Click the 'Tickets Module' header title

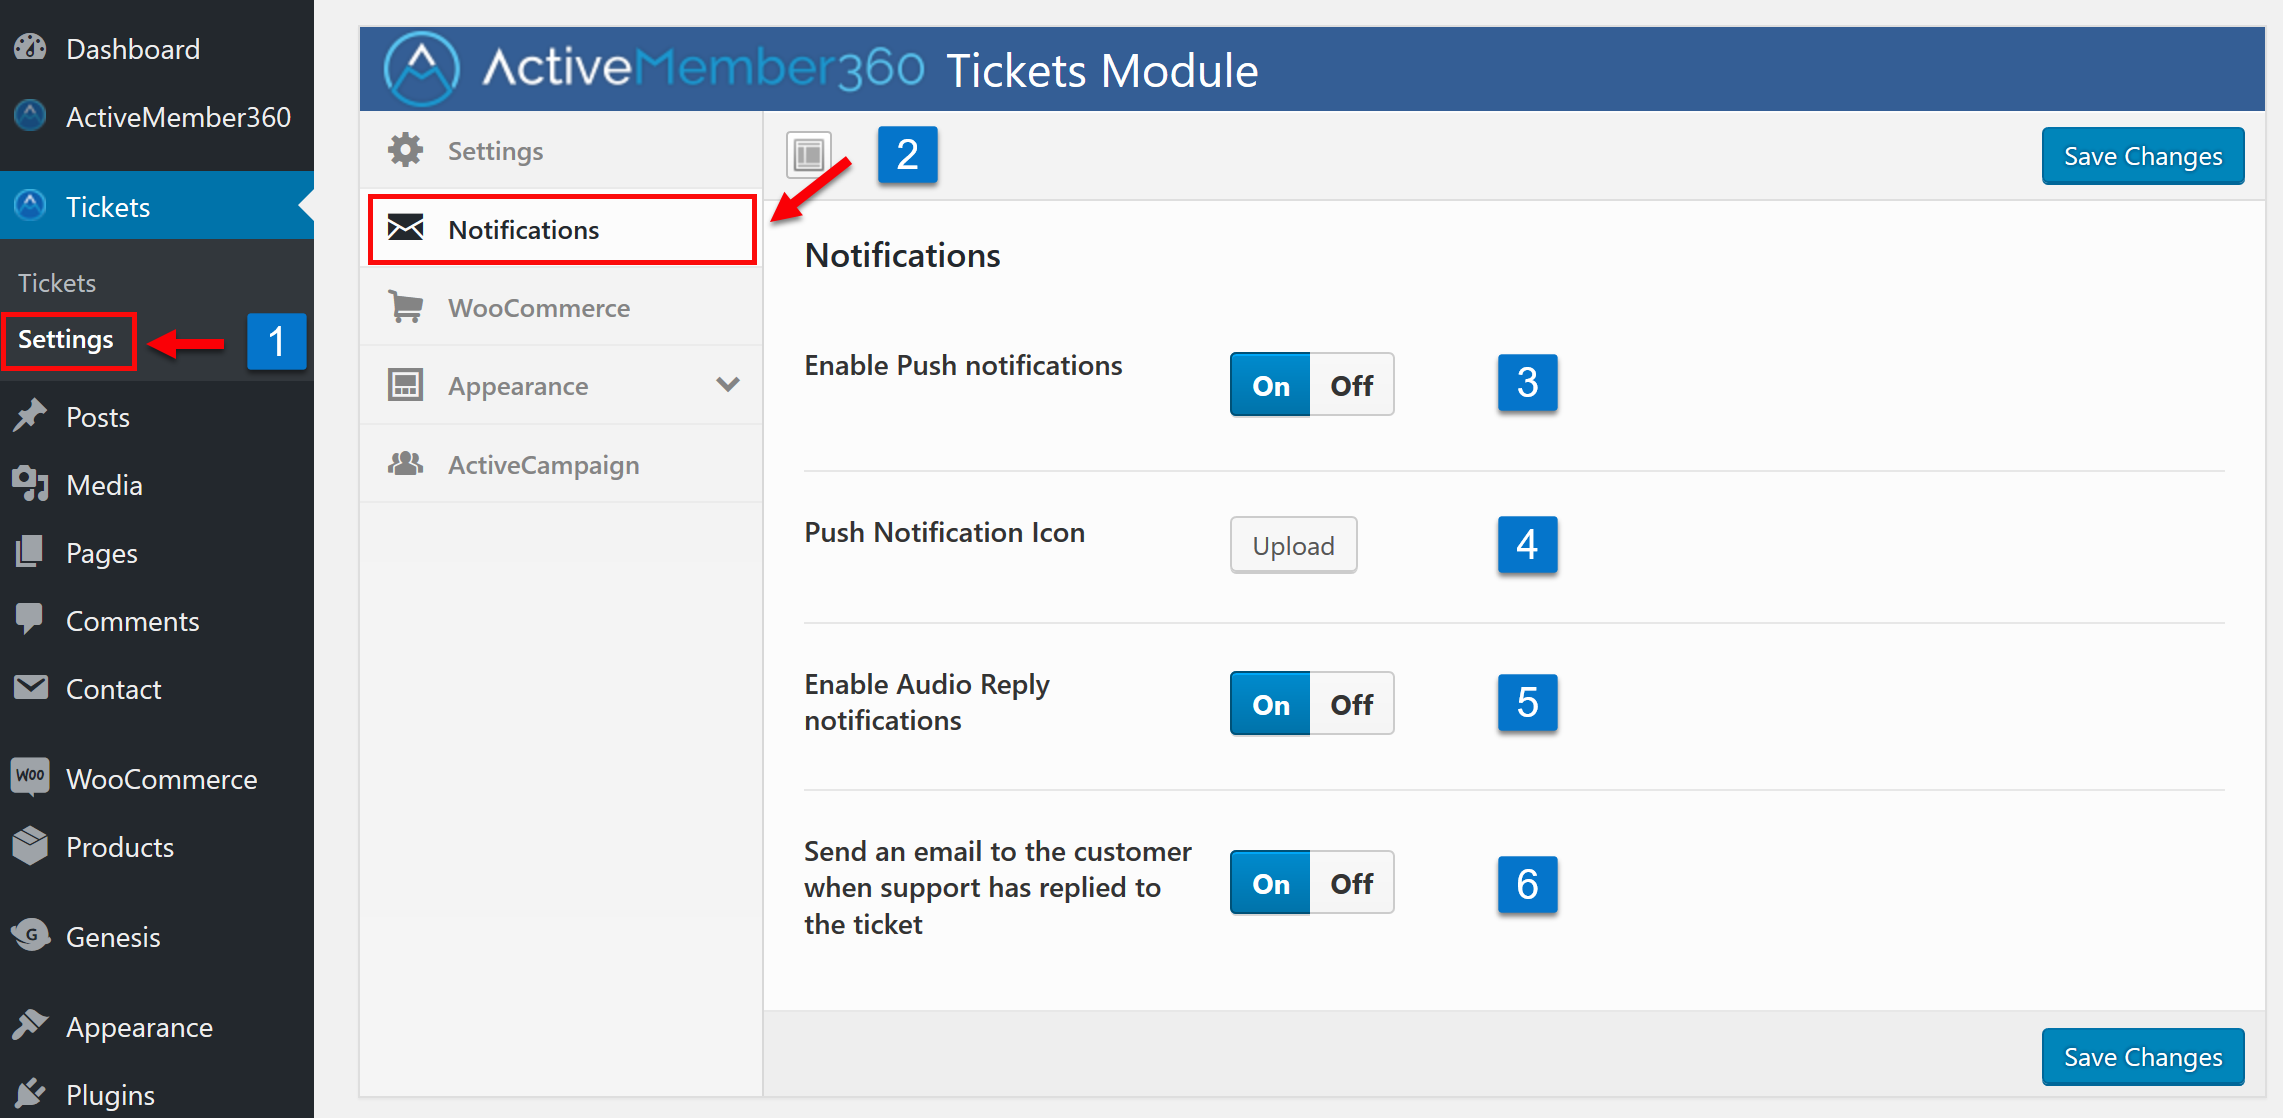(x=1102, y=71)
